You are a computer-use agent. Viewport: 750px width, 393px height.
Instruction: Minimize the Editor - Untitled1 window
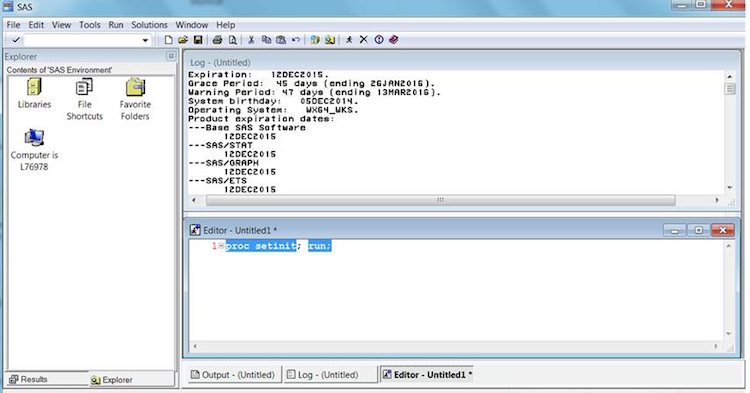point(674,230)
